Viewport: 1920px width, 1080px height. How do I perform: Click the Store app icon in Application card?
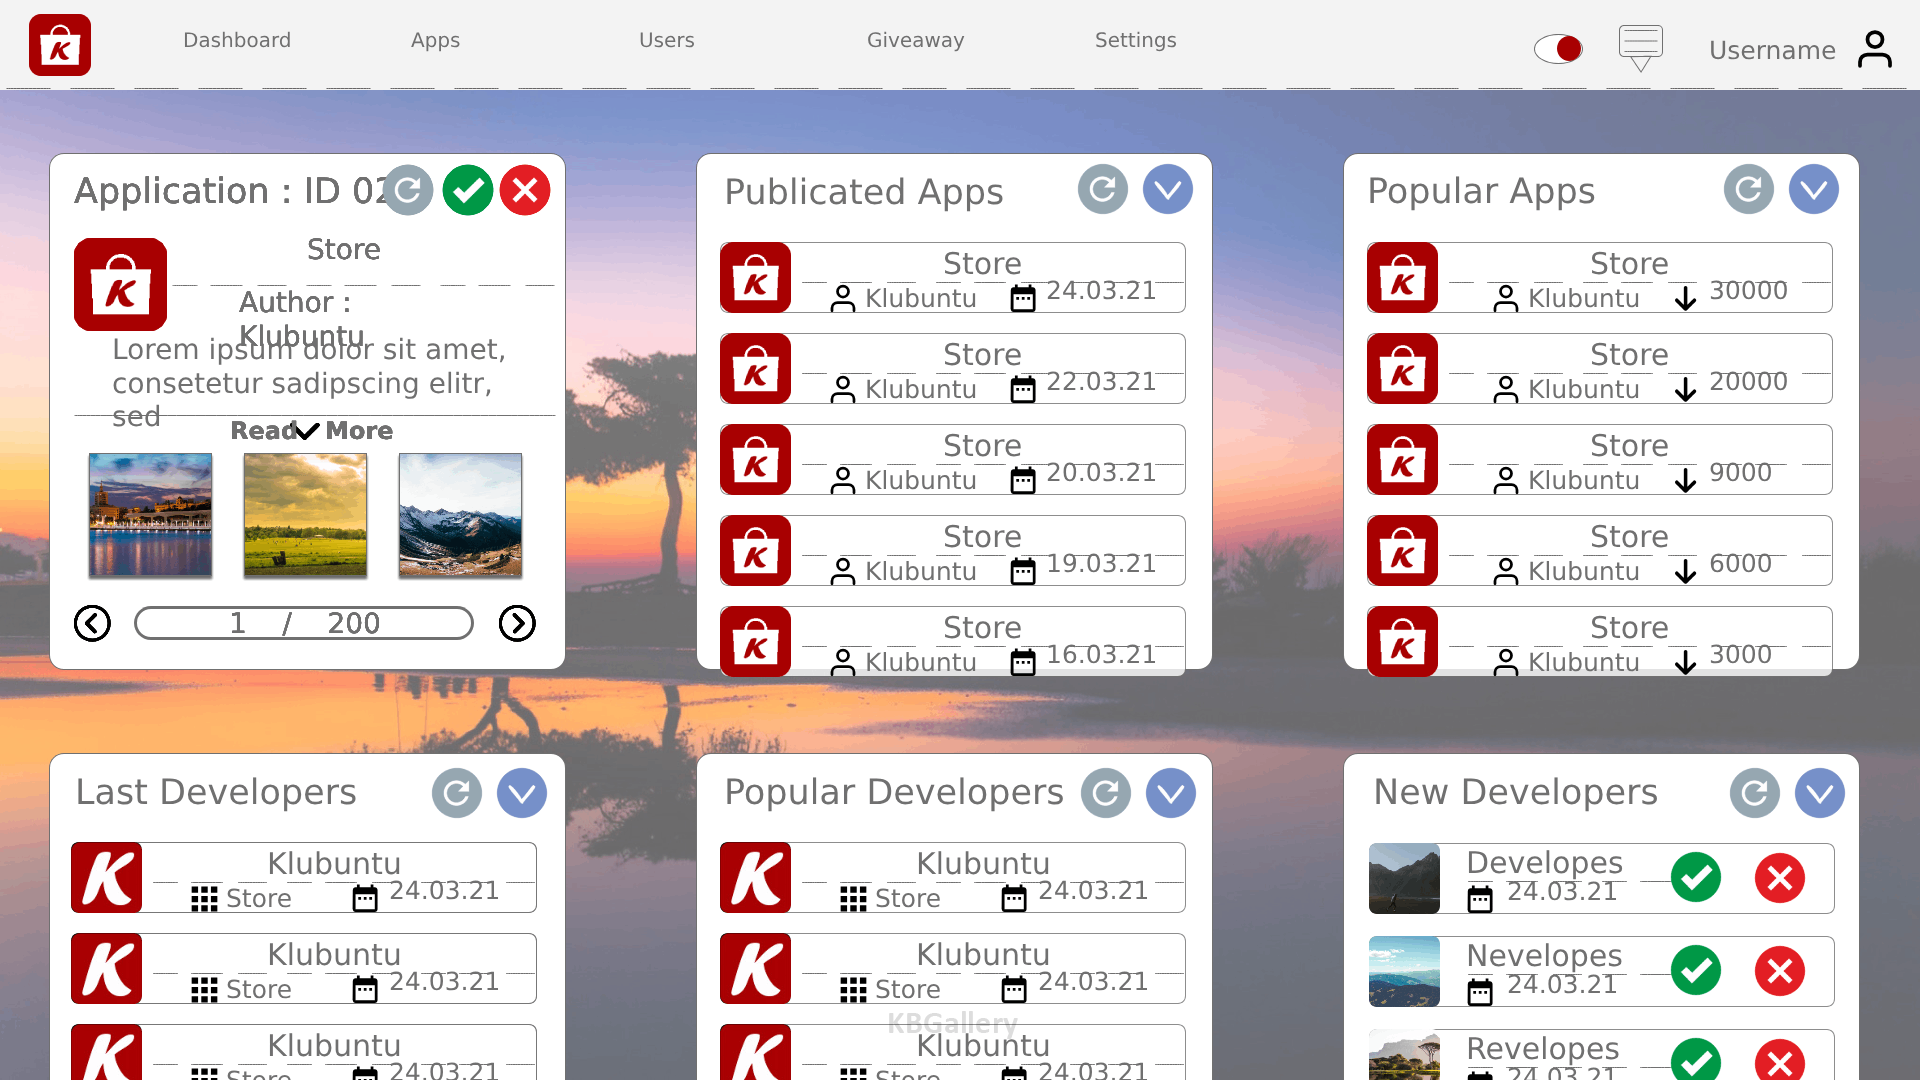(120, 284)
